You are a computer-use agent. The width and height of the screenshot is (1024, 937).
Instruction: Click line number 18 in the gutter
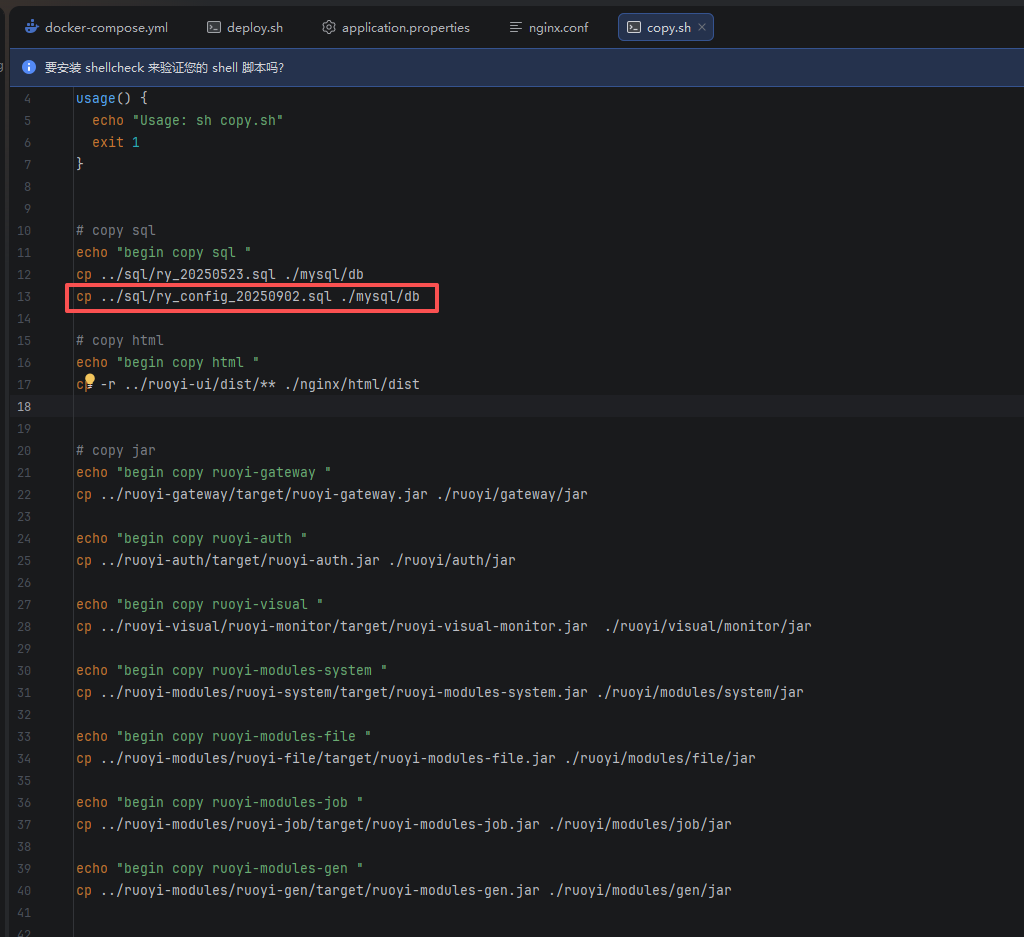[24, 407]
